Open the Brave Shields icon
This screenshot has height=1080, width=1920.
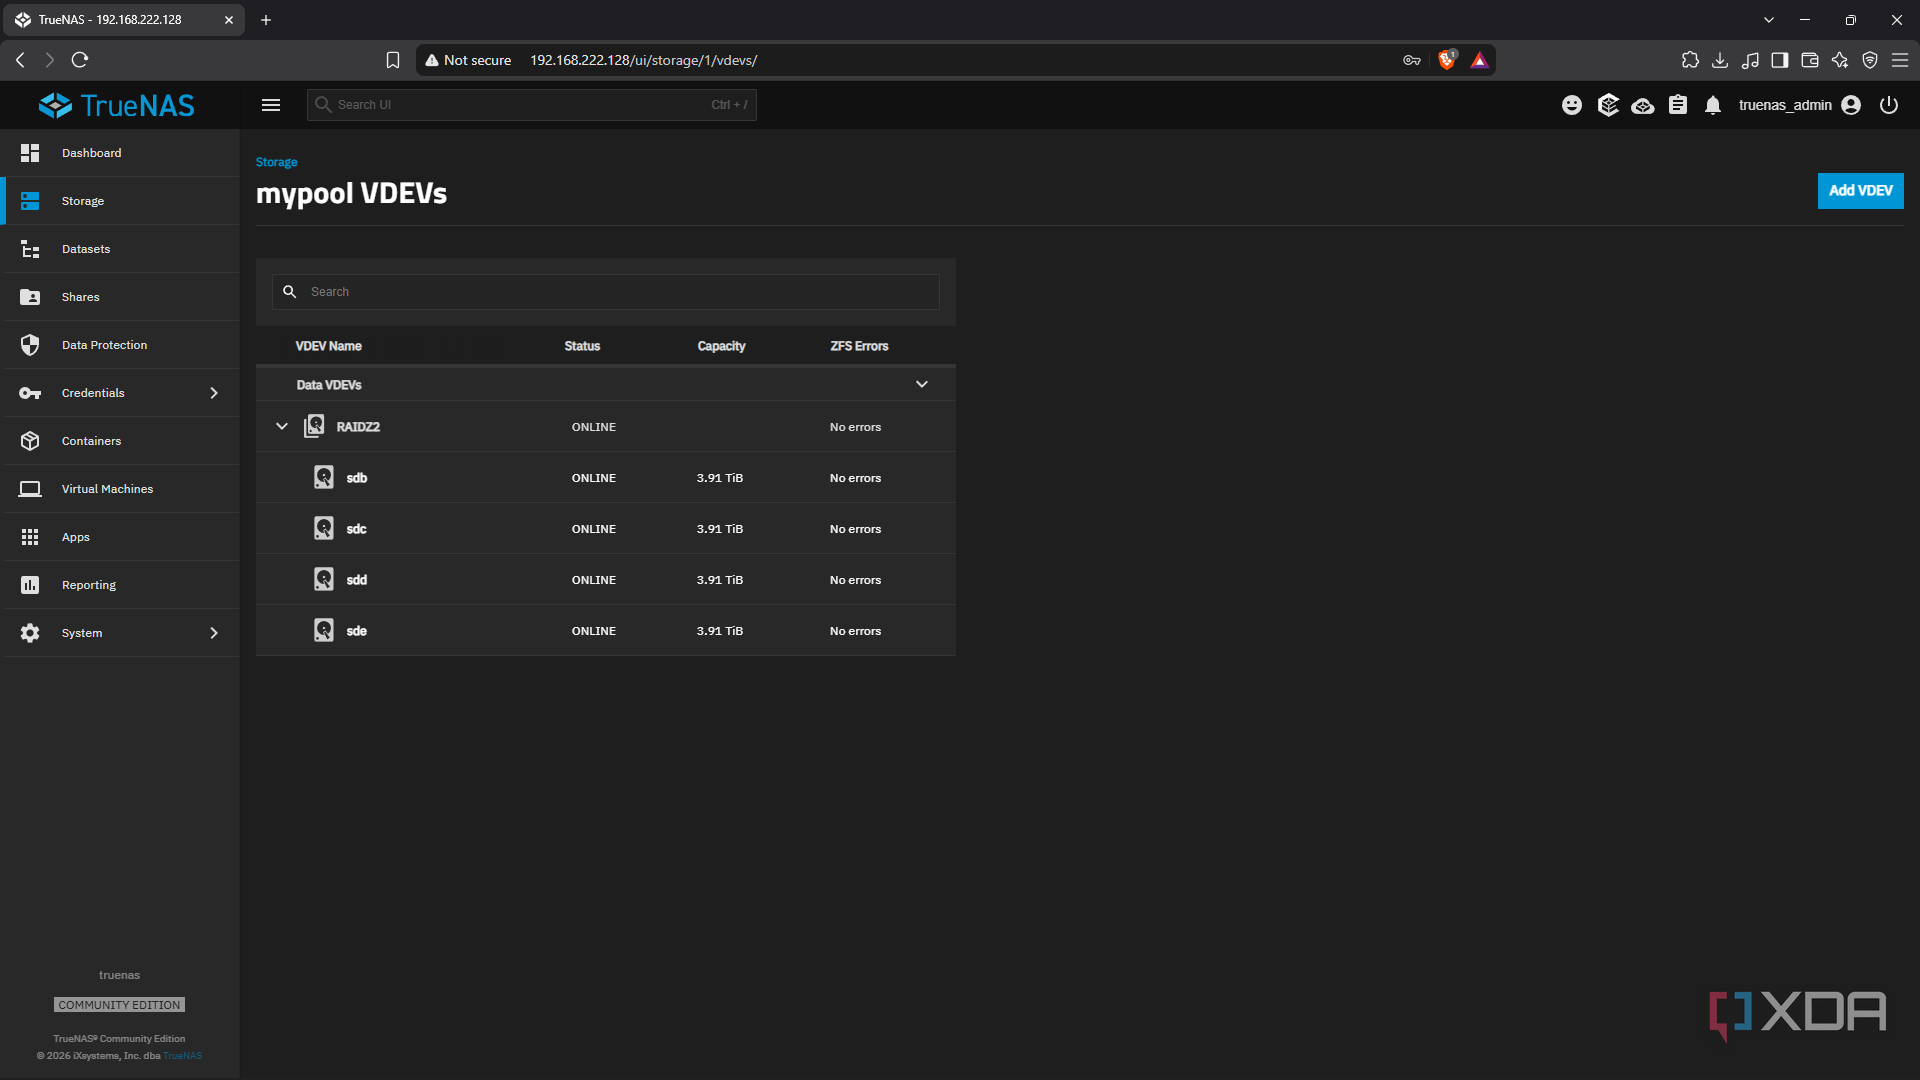click(1447, 60)
